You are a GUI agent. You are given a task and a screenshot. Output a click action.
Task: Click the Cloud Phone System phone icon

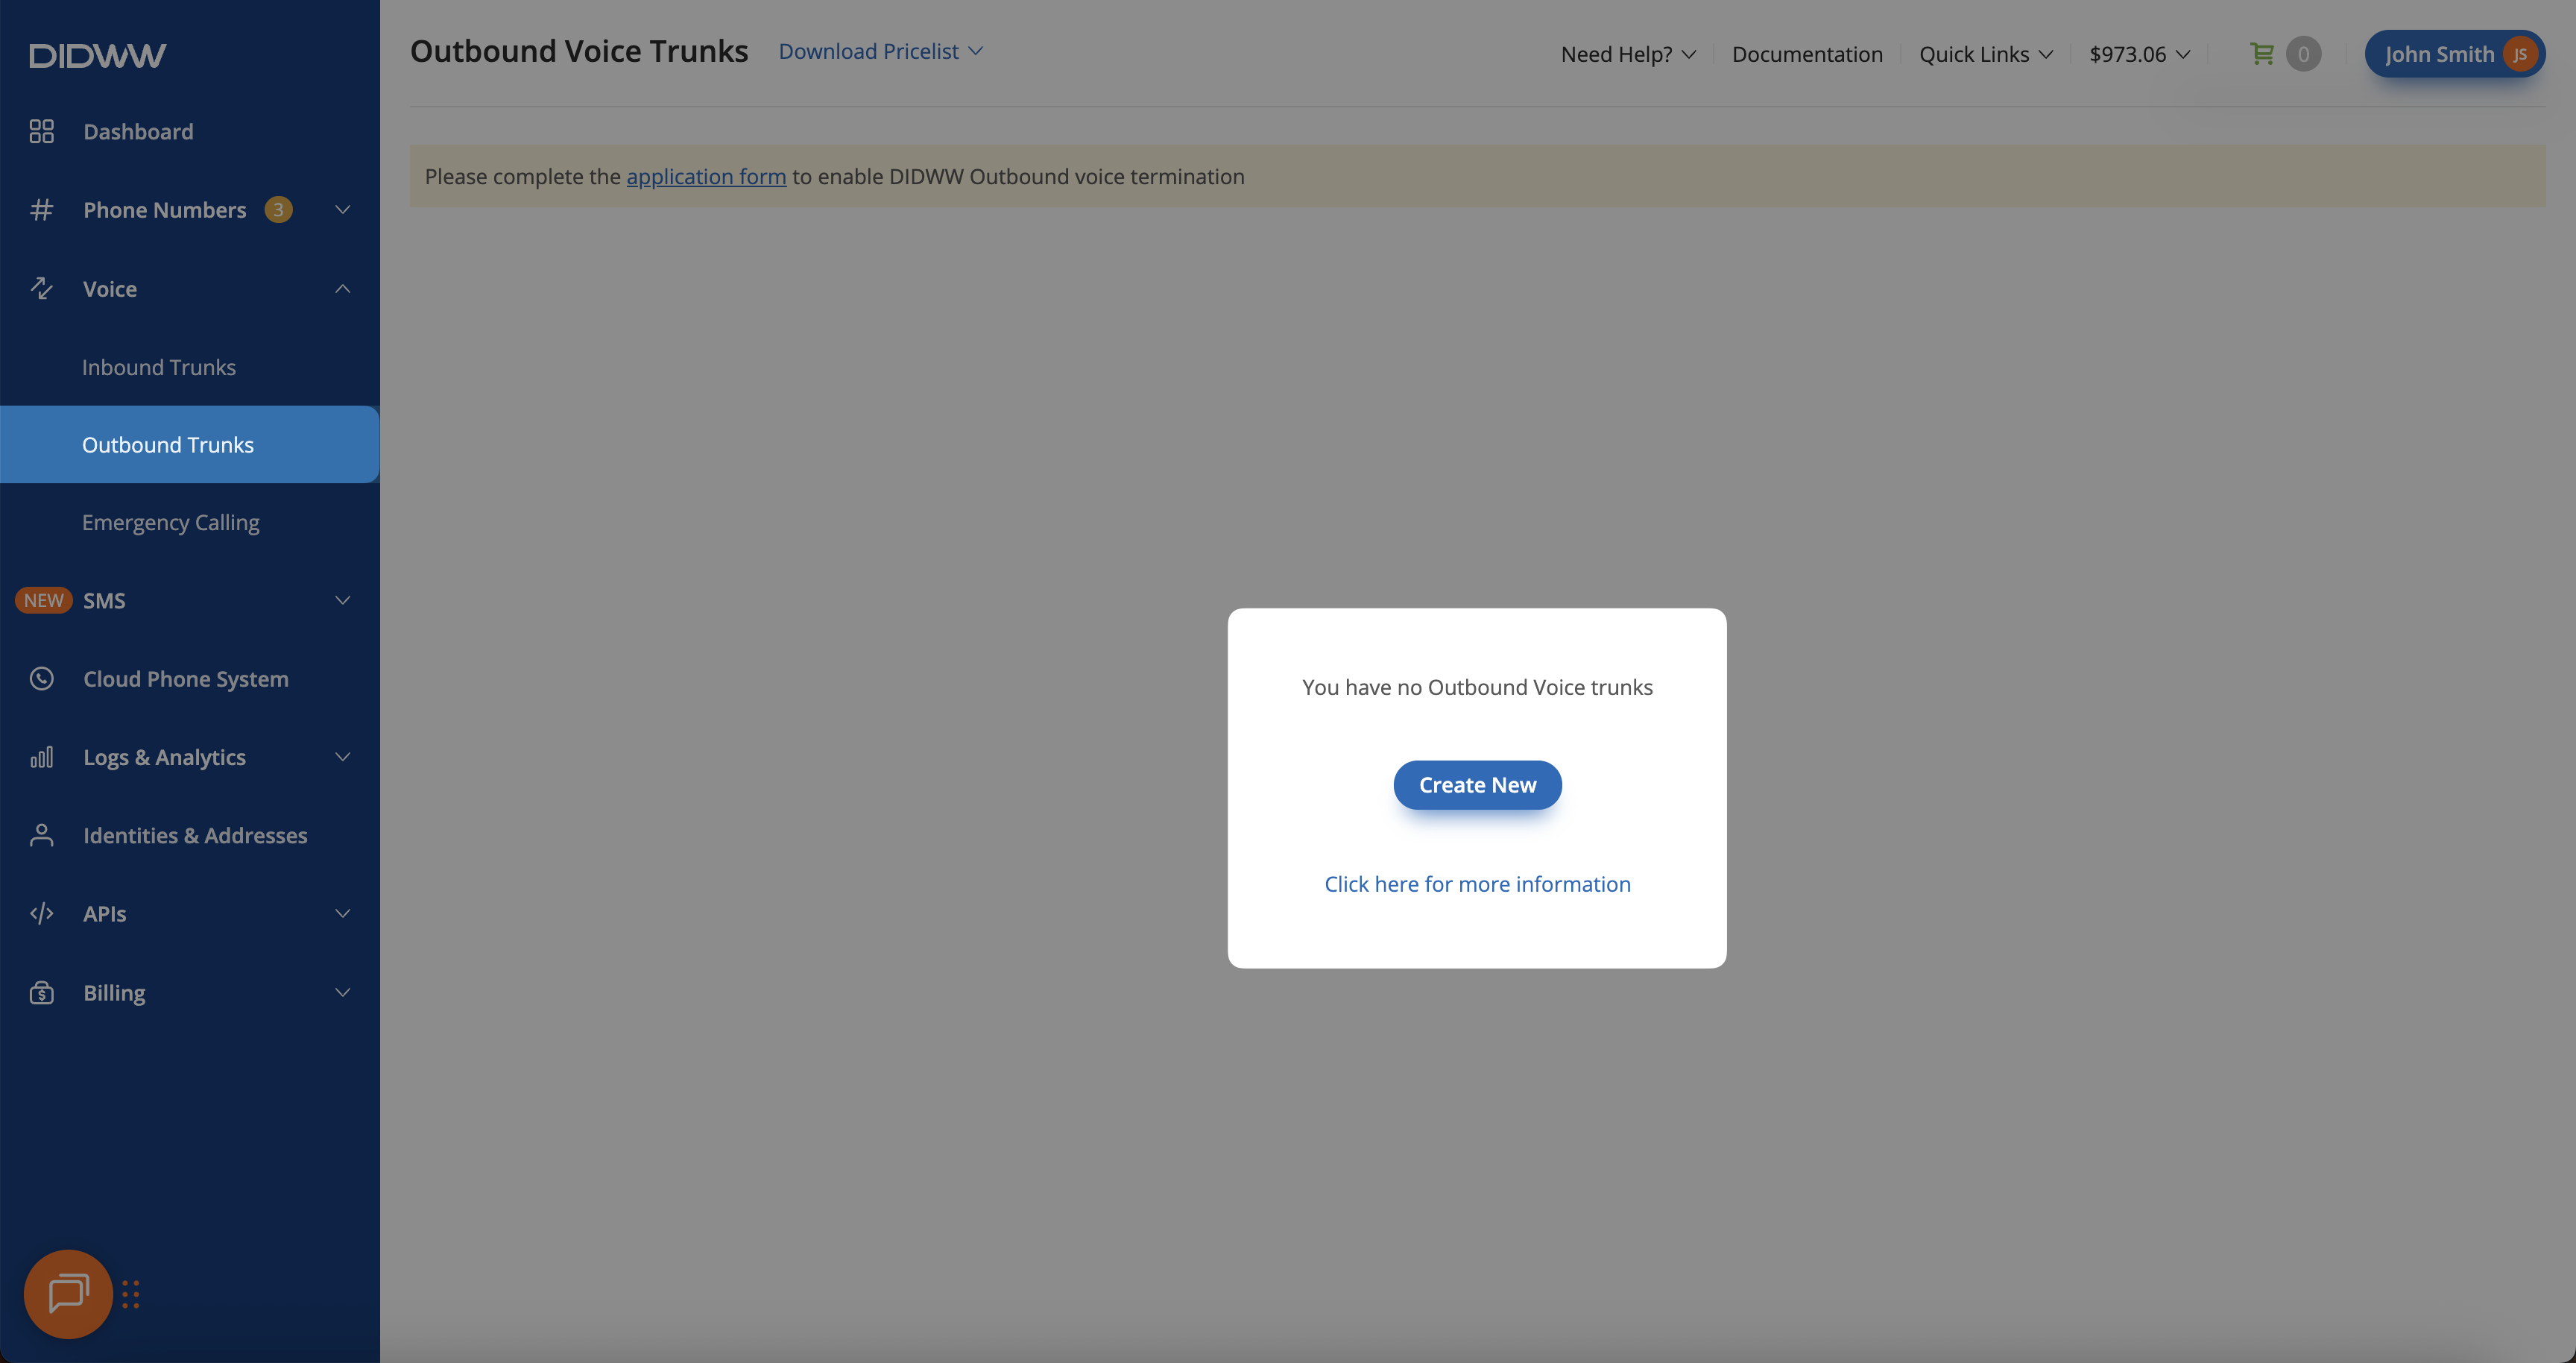[41, 679]
